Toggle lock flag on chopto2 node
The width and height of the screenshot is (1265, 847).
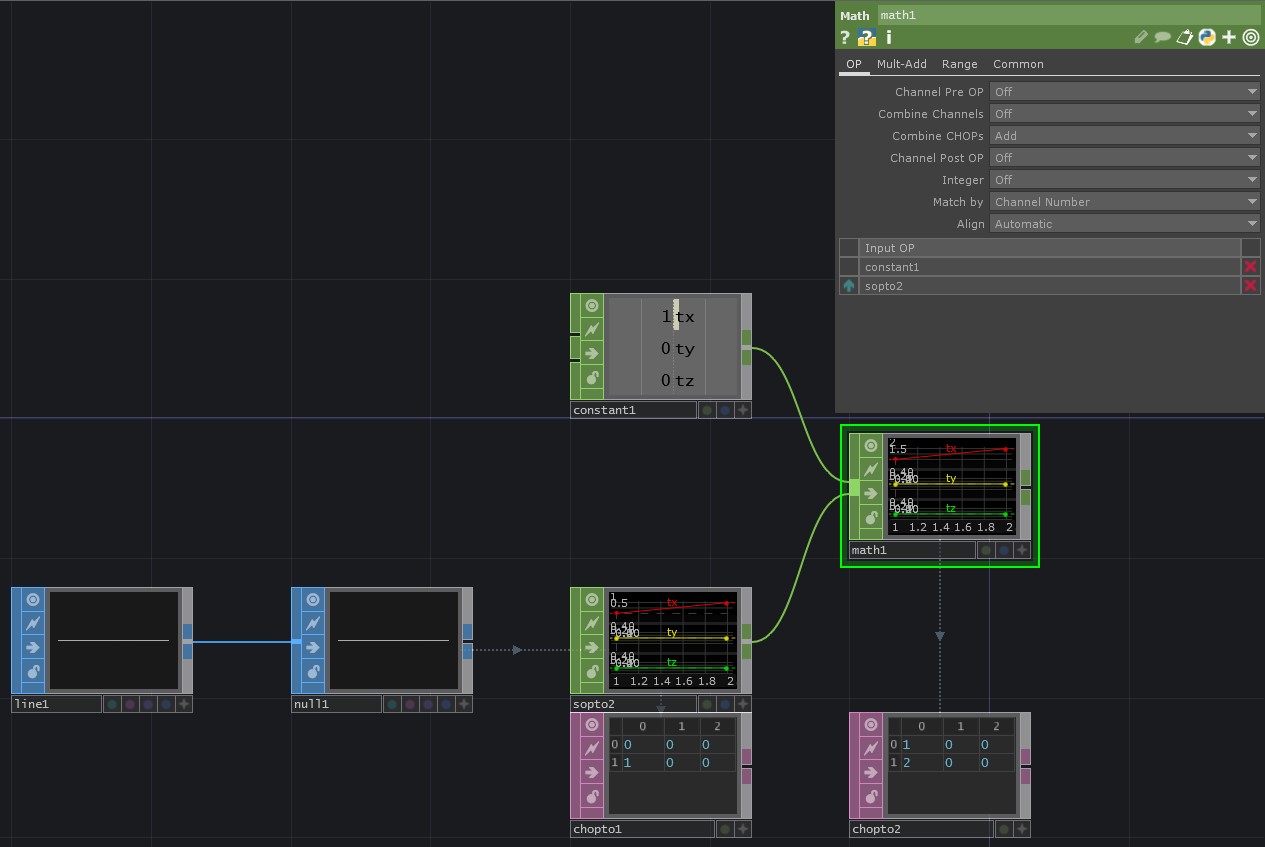[x=871, y=797]
